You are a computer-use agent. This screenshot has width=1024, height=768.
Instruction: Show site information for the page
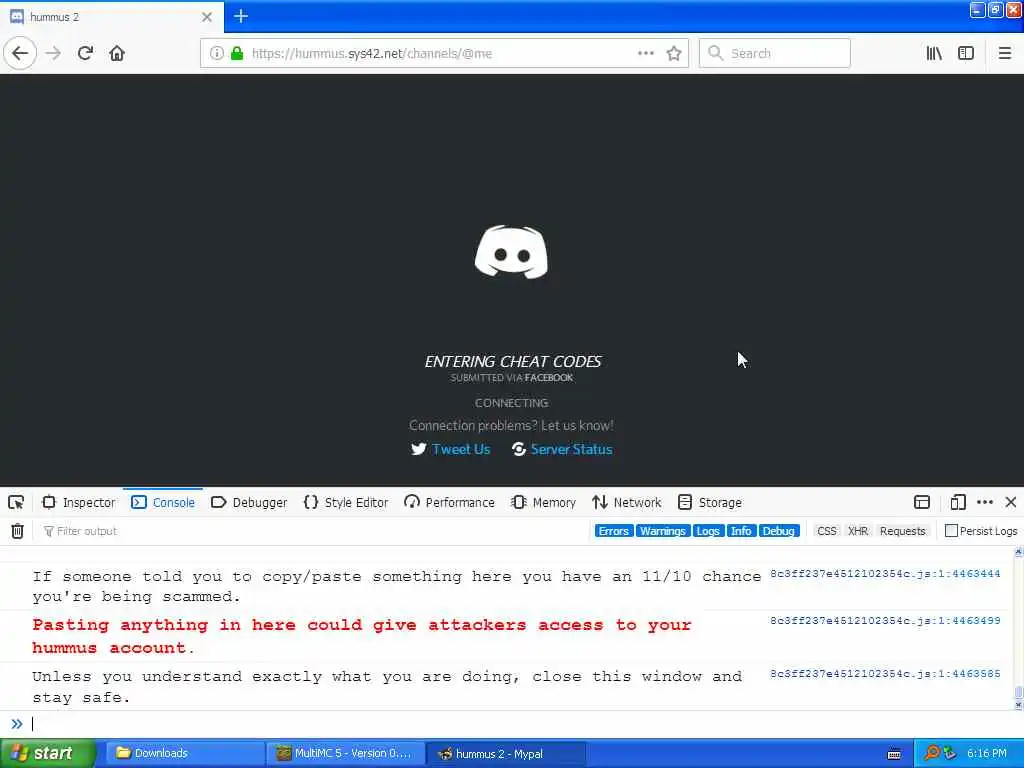216,53
